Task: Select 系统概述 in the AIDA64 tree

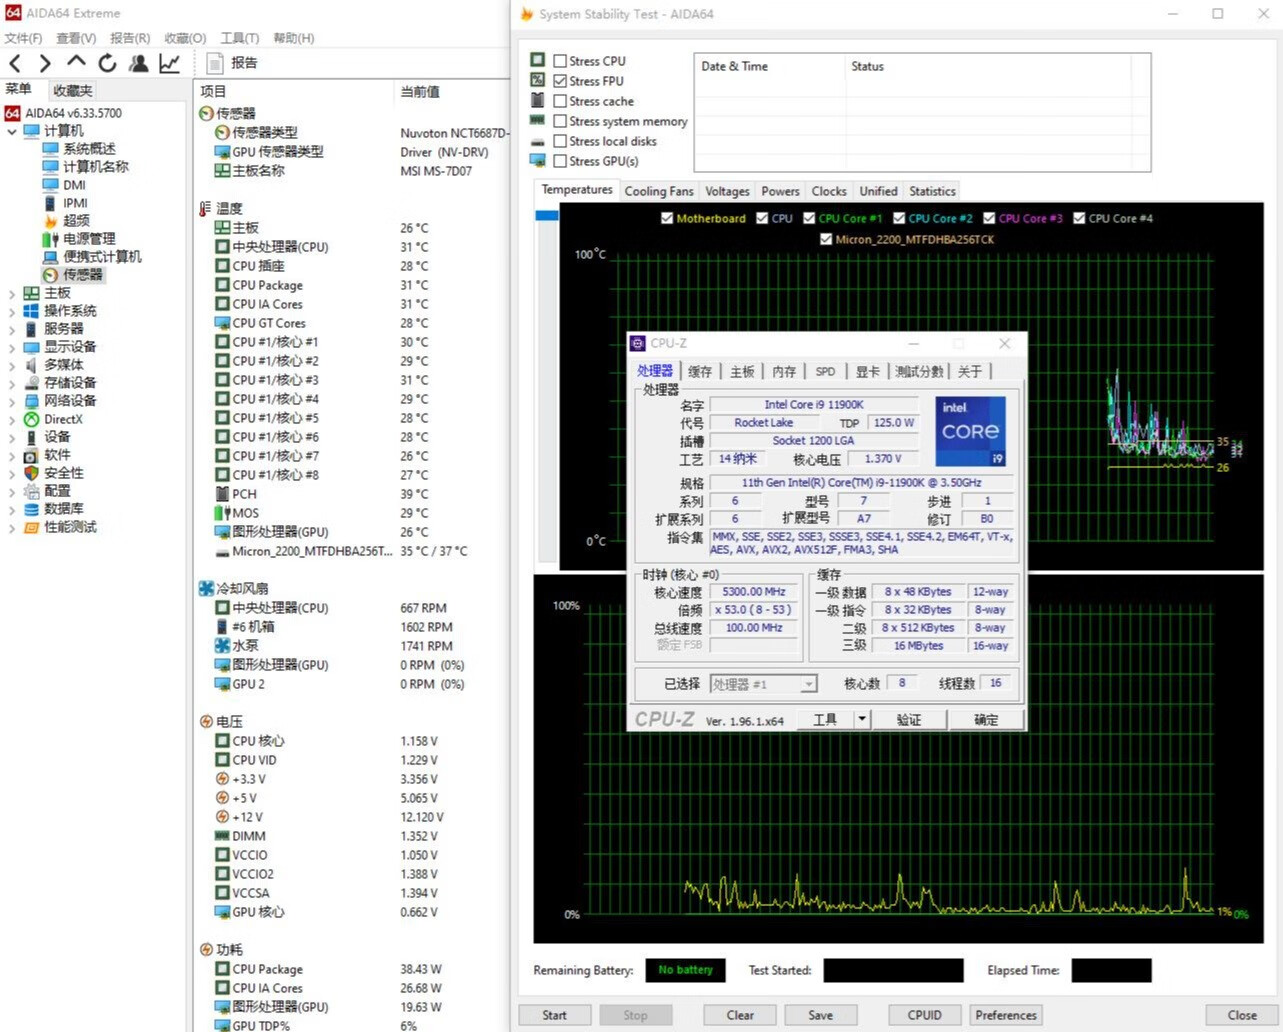Action: [89, 148]
